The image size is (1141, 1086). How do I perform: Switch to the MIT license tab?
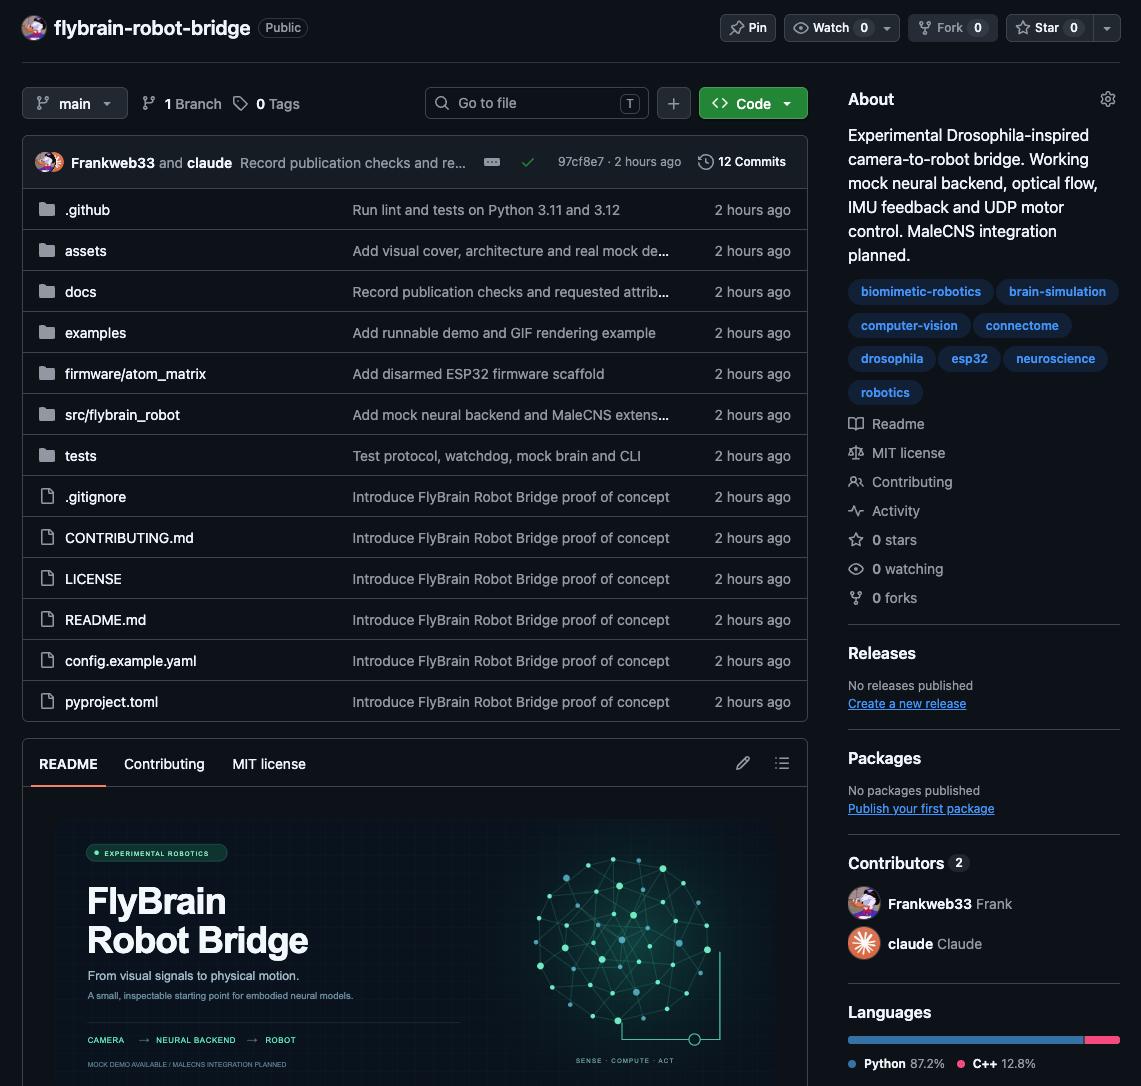tap(269, 764)
